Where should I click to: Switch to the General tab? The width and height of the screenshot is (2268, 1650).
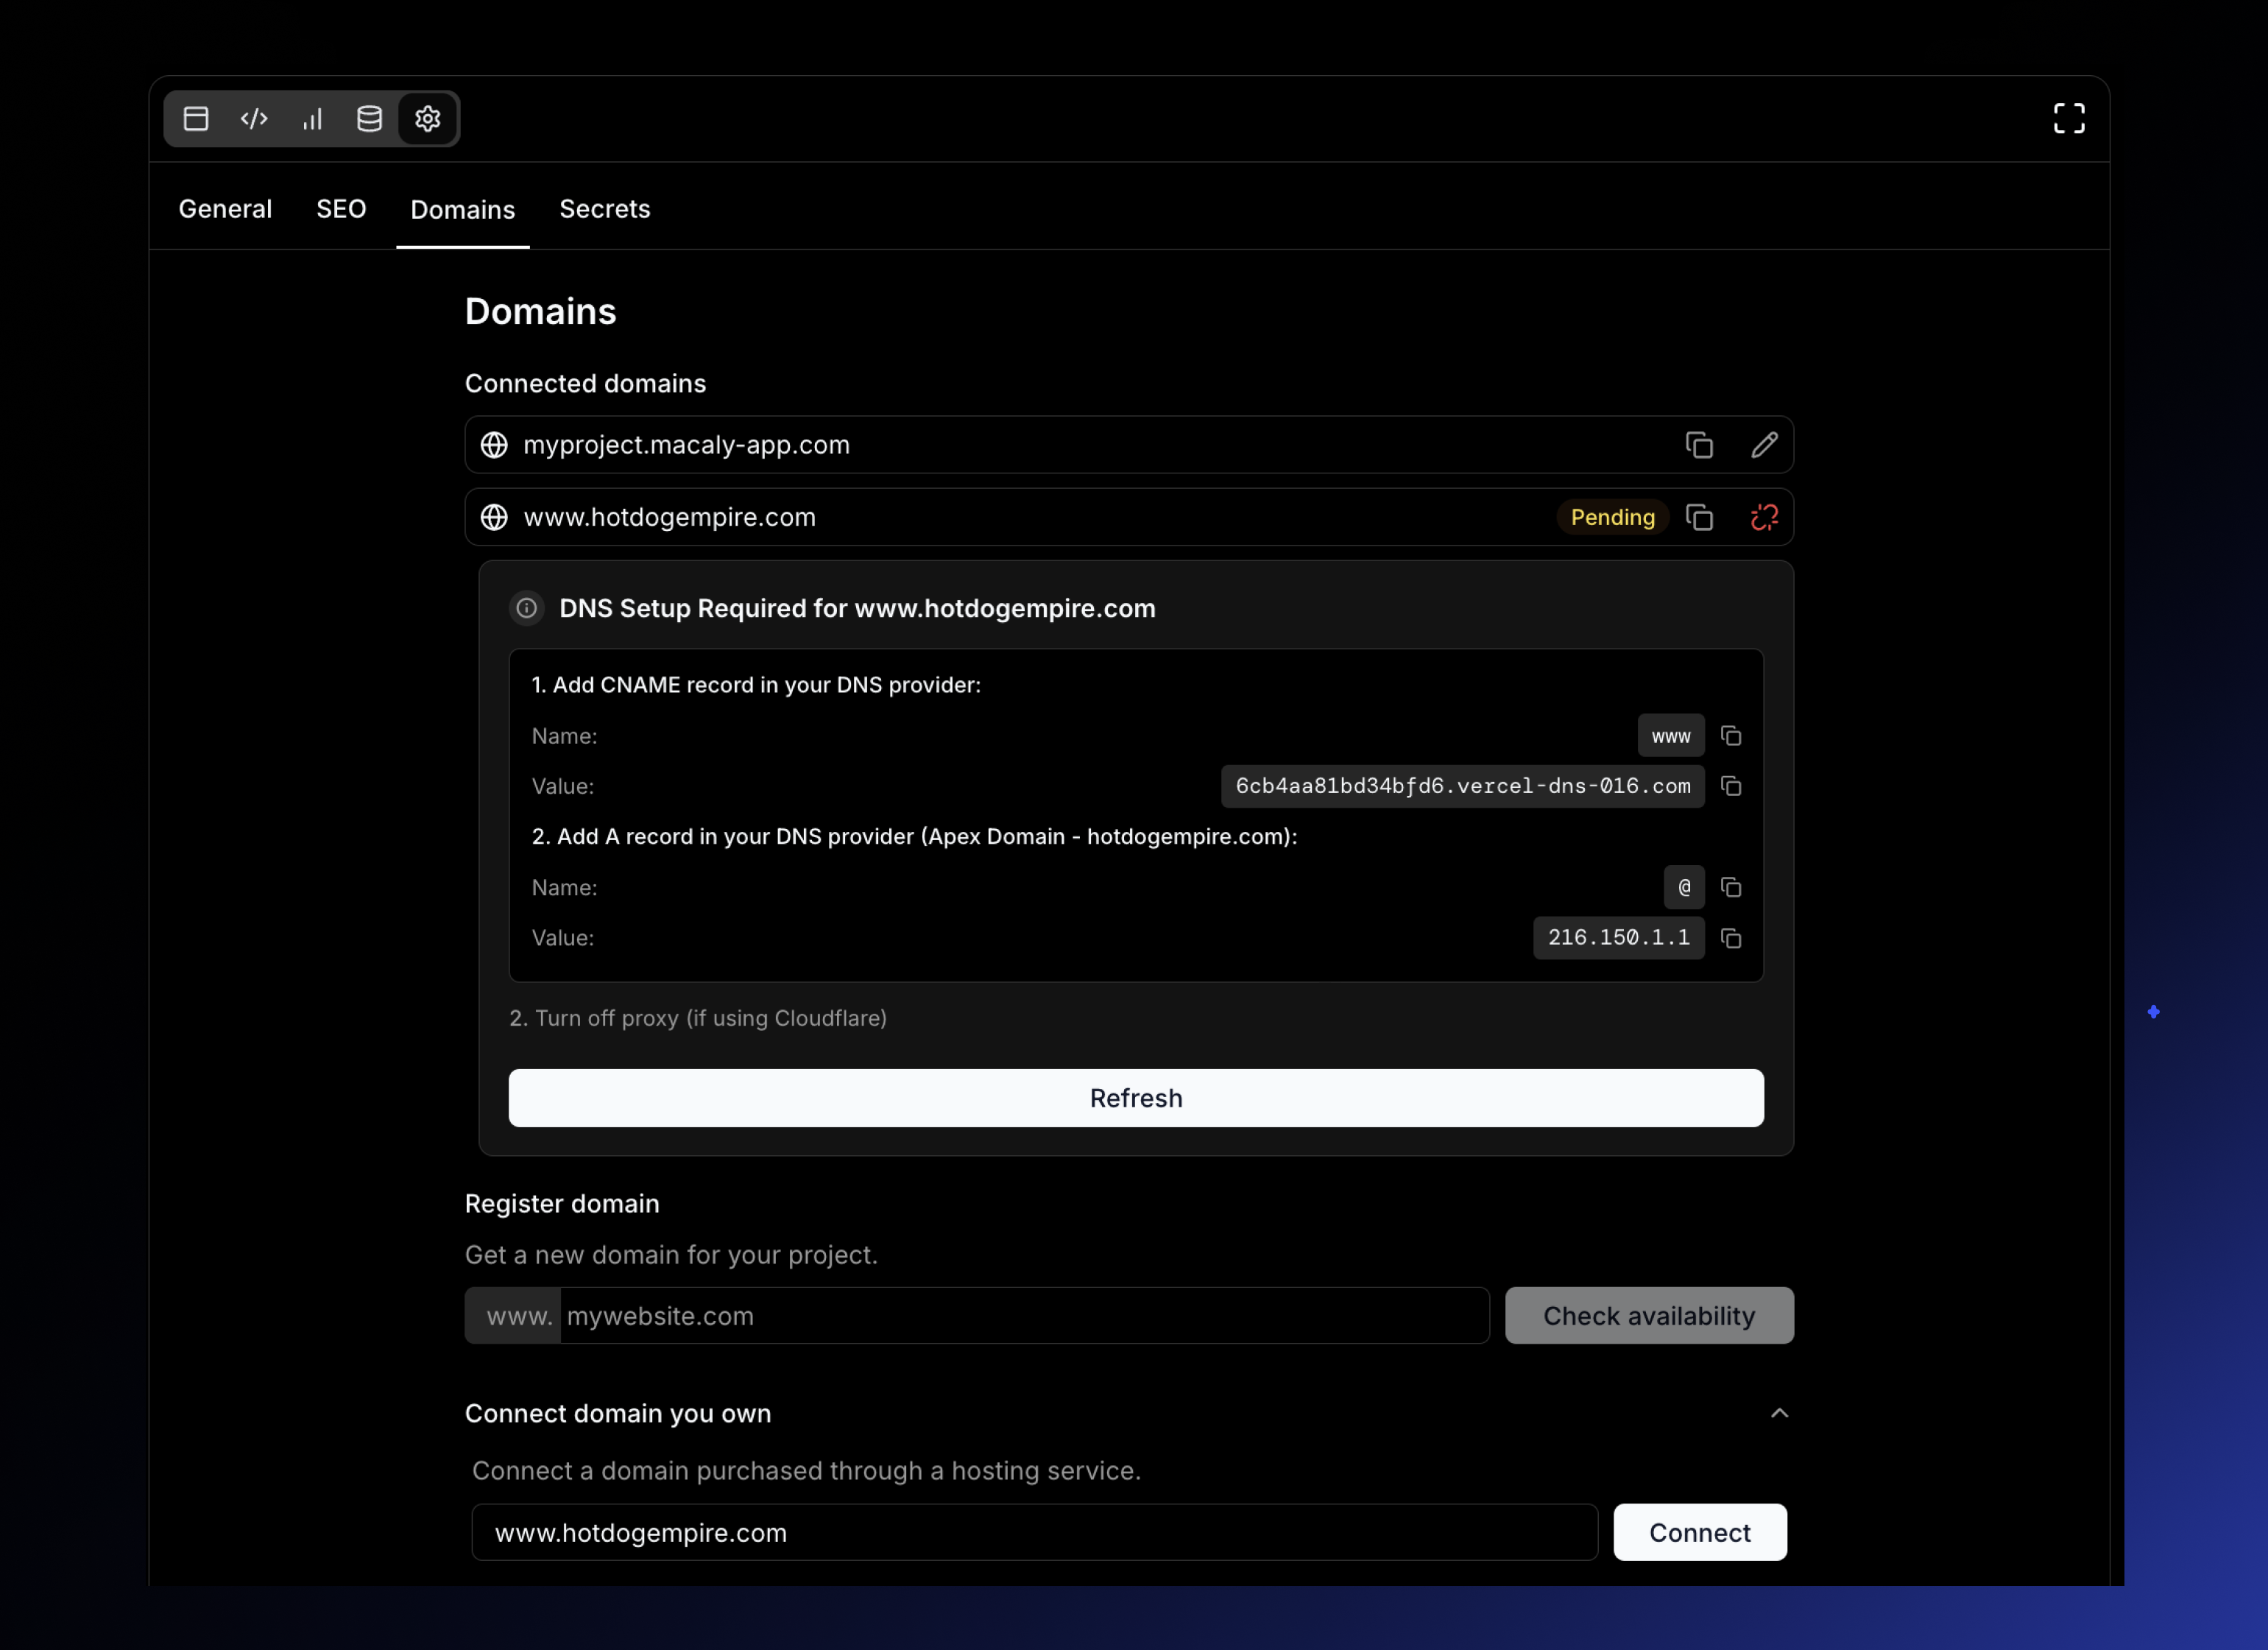[225, 209]
